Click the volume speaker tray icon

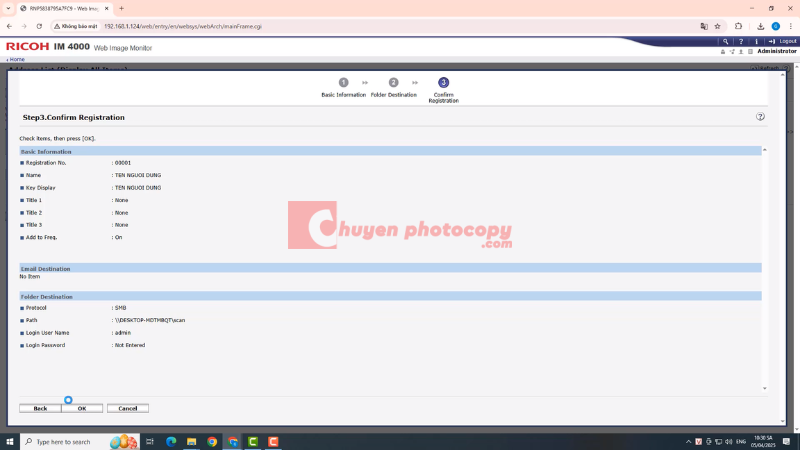[x=729, y=442]
